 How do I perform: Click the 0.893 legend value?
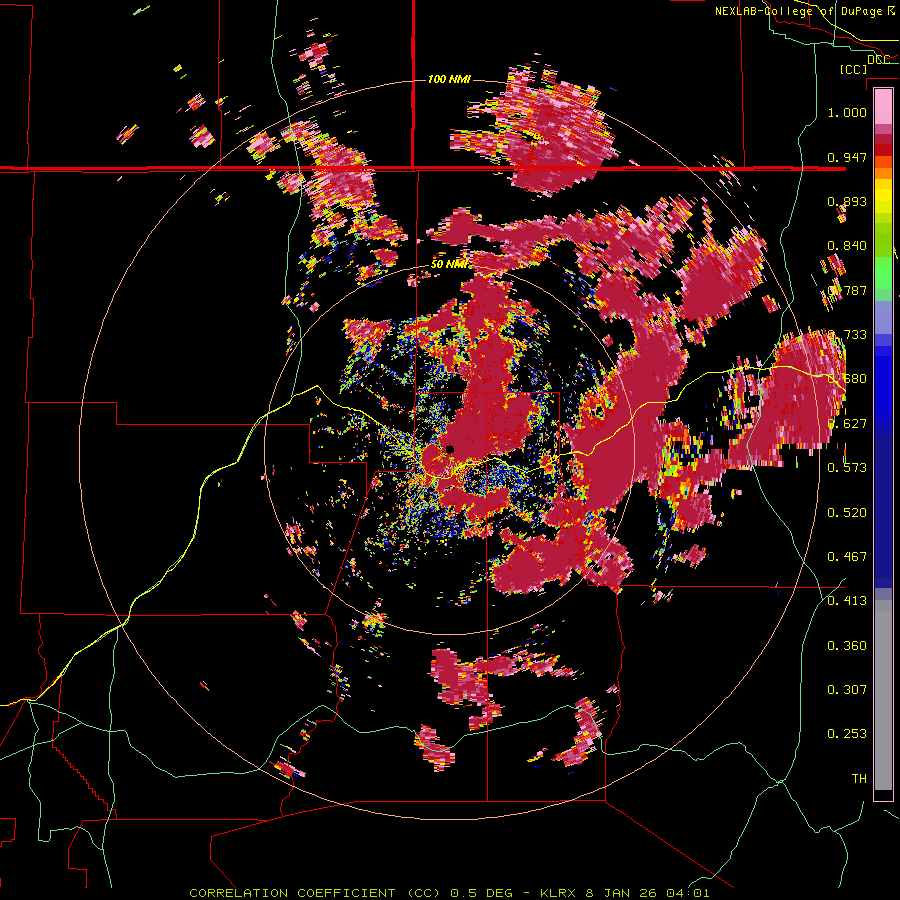(x=847, y=201)
